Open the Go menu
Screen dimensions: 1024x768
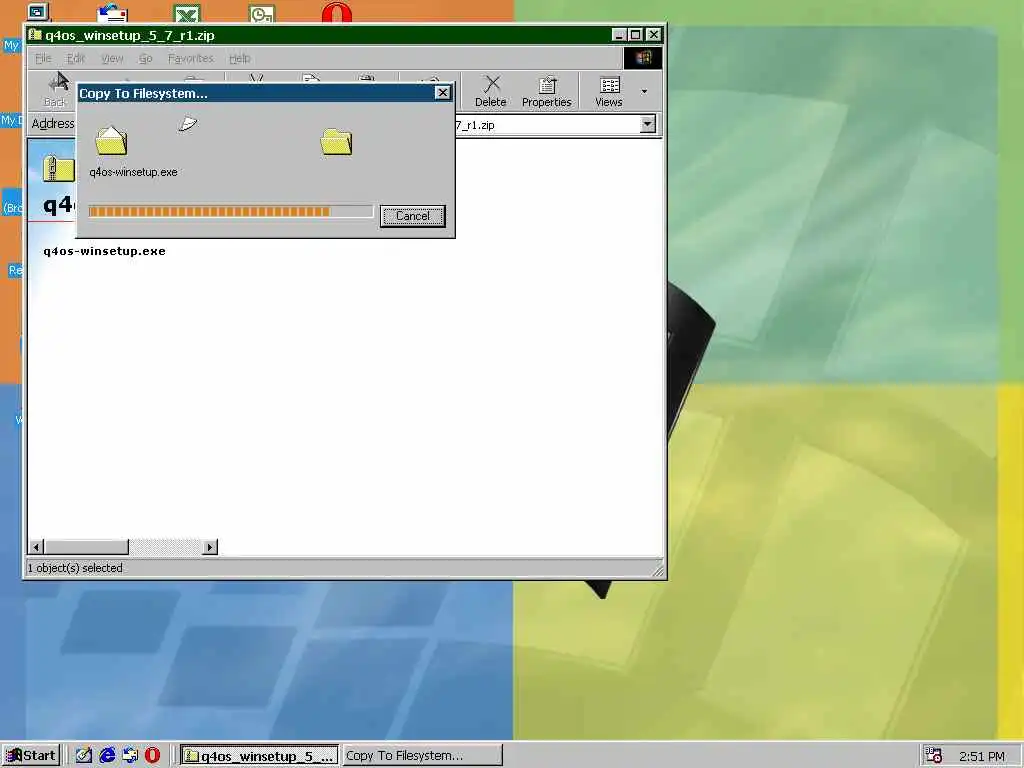(x=145, y=58)
